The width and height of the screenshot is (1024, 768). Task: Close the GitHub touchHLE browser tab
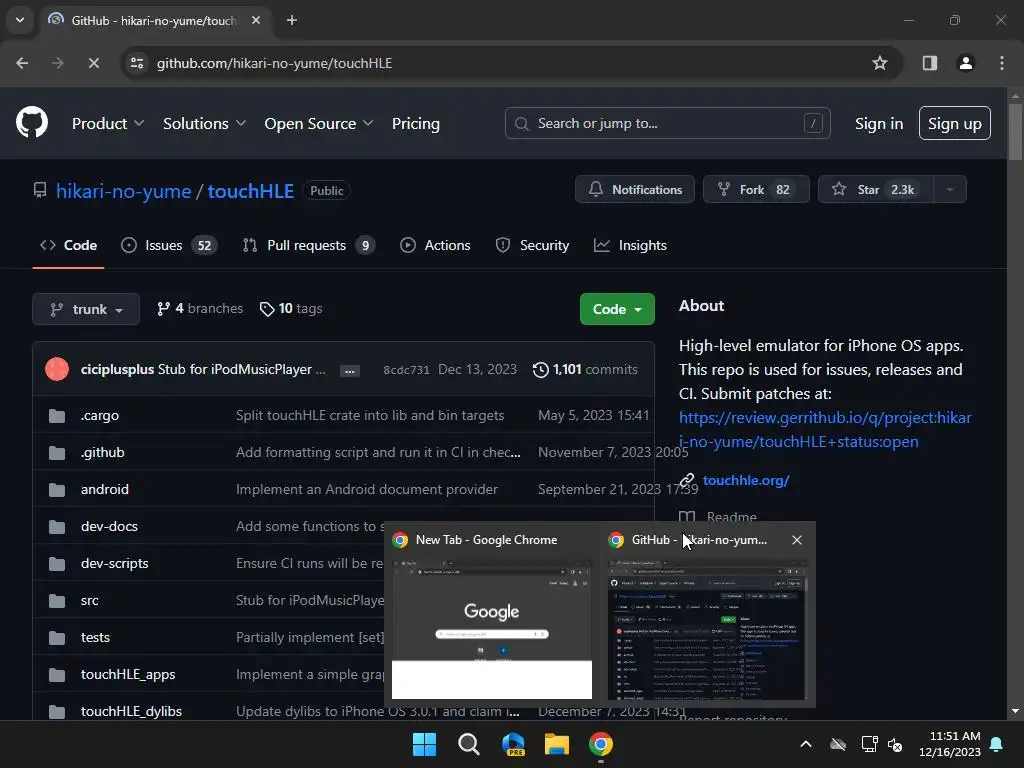(256, 20)
